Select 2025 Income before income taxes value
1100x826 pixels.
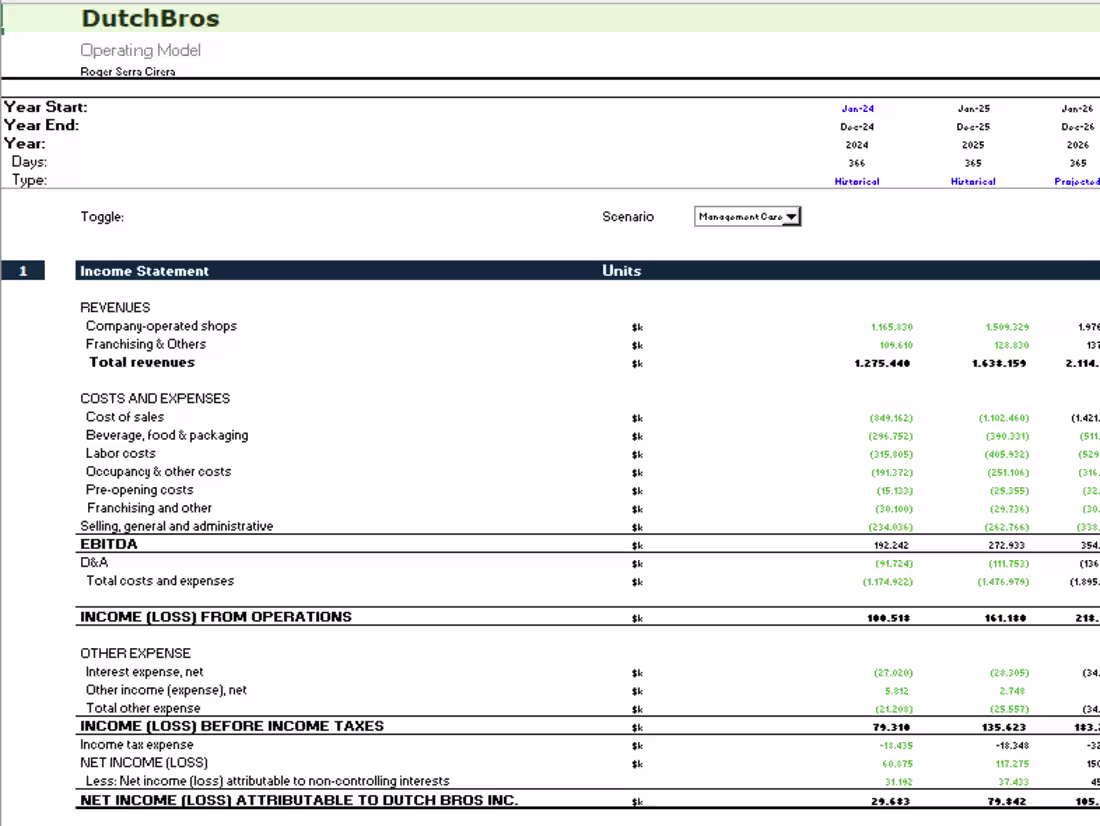1004,728
